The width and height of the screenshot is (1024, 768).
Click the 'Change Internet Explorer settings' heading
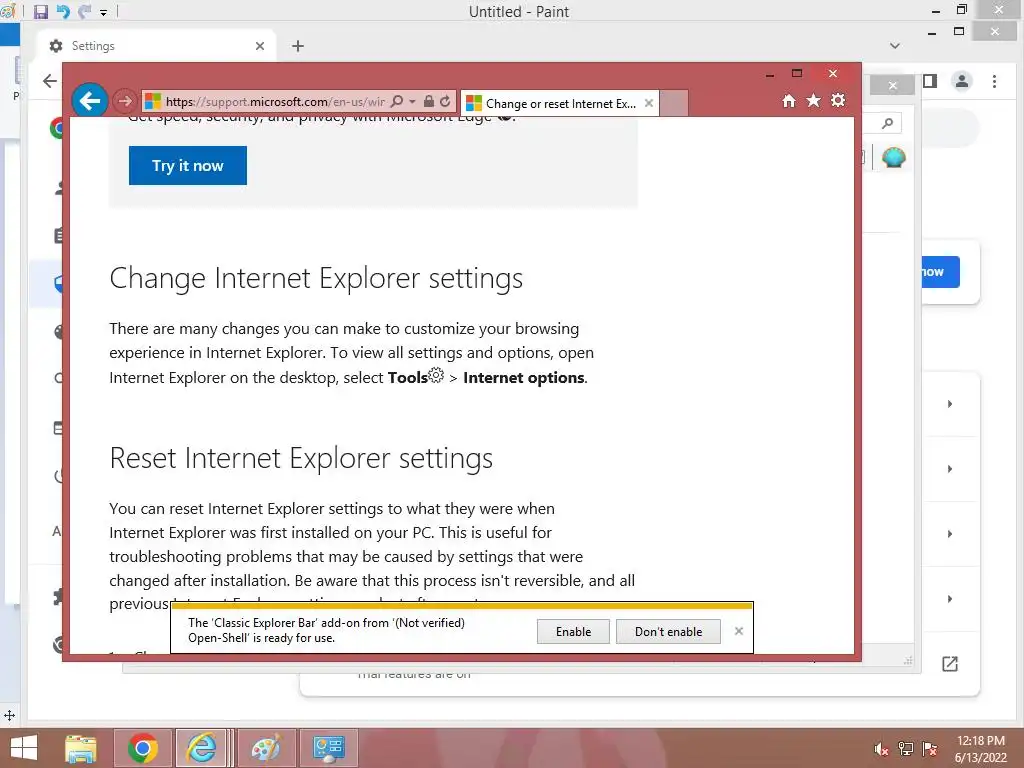coord(316,279)
